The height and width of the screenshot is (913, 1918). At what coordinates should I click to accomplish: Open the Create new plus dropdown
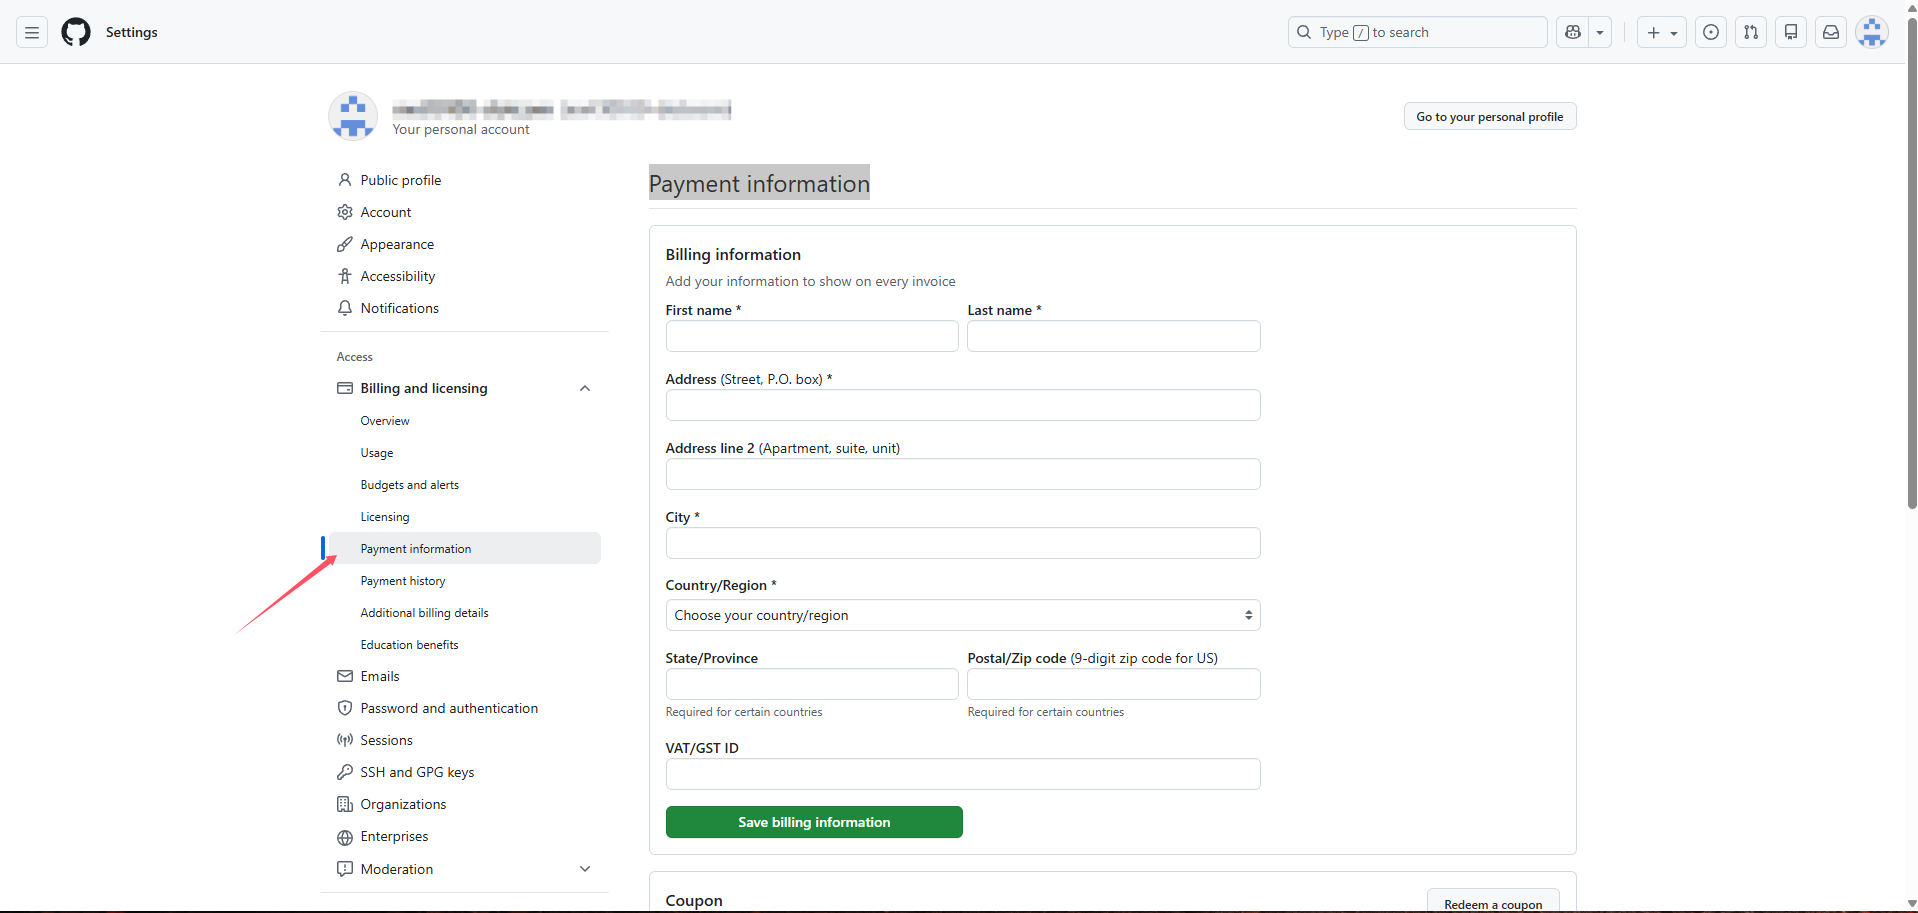click(1662, 32)
